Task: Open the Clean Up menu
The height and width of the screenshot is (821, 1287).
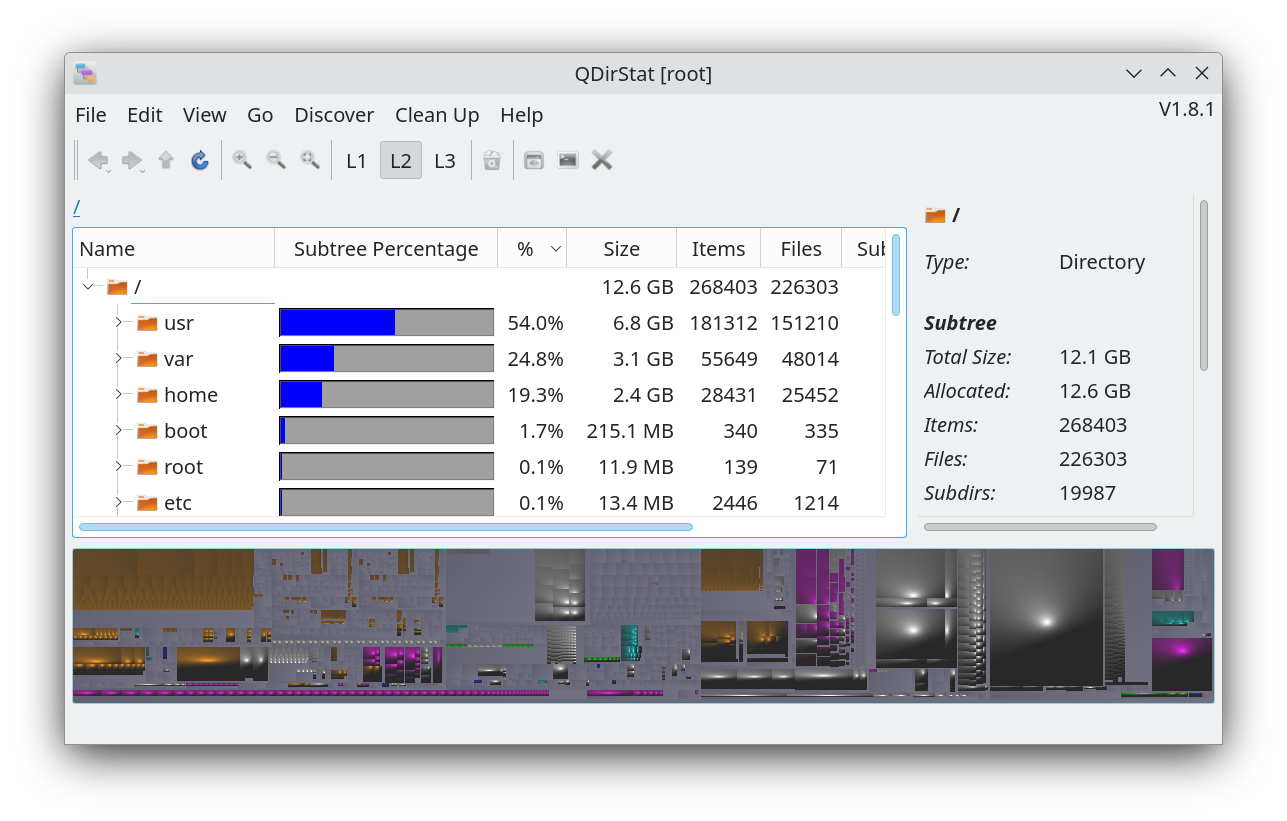Action: [x=437, y=115]
